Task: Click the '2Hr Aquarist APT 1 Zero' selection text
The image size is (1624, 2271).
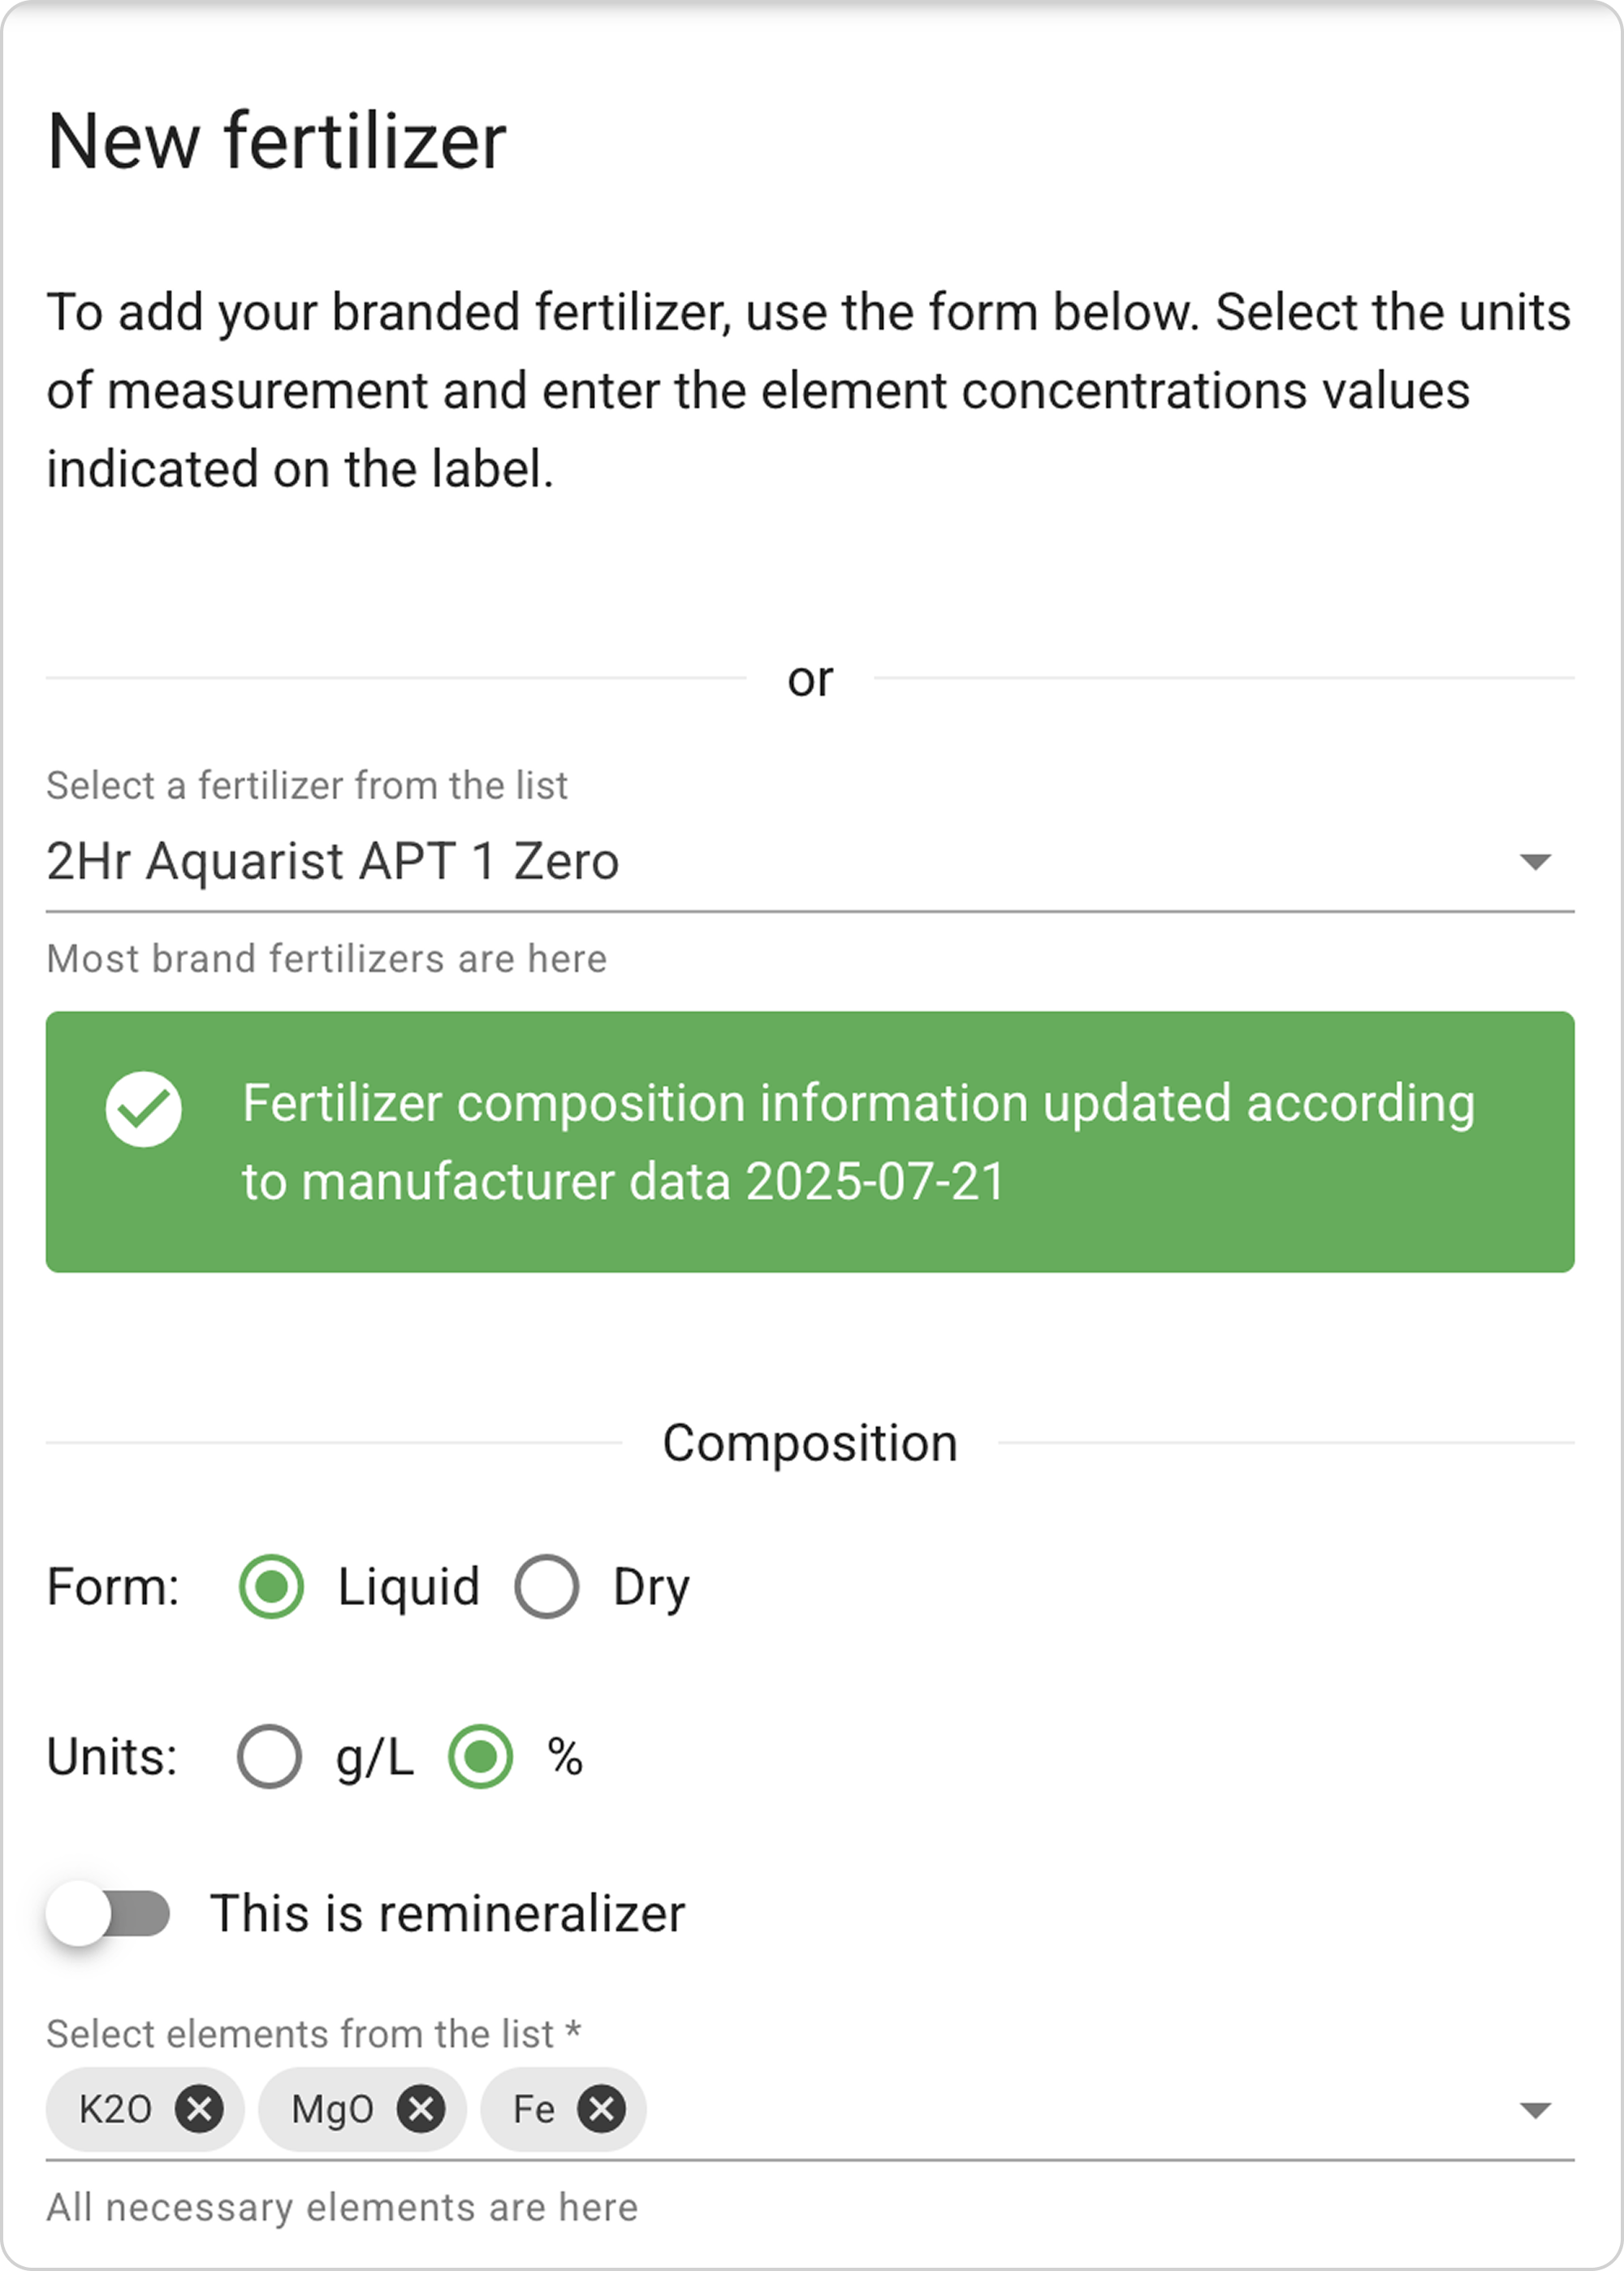Action: pyautogui.click(x=333, y=861)
